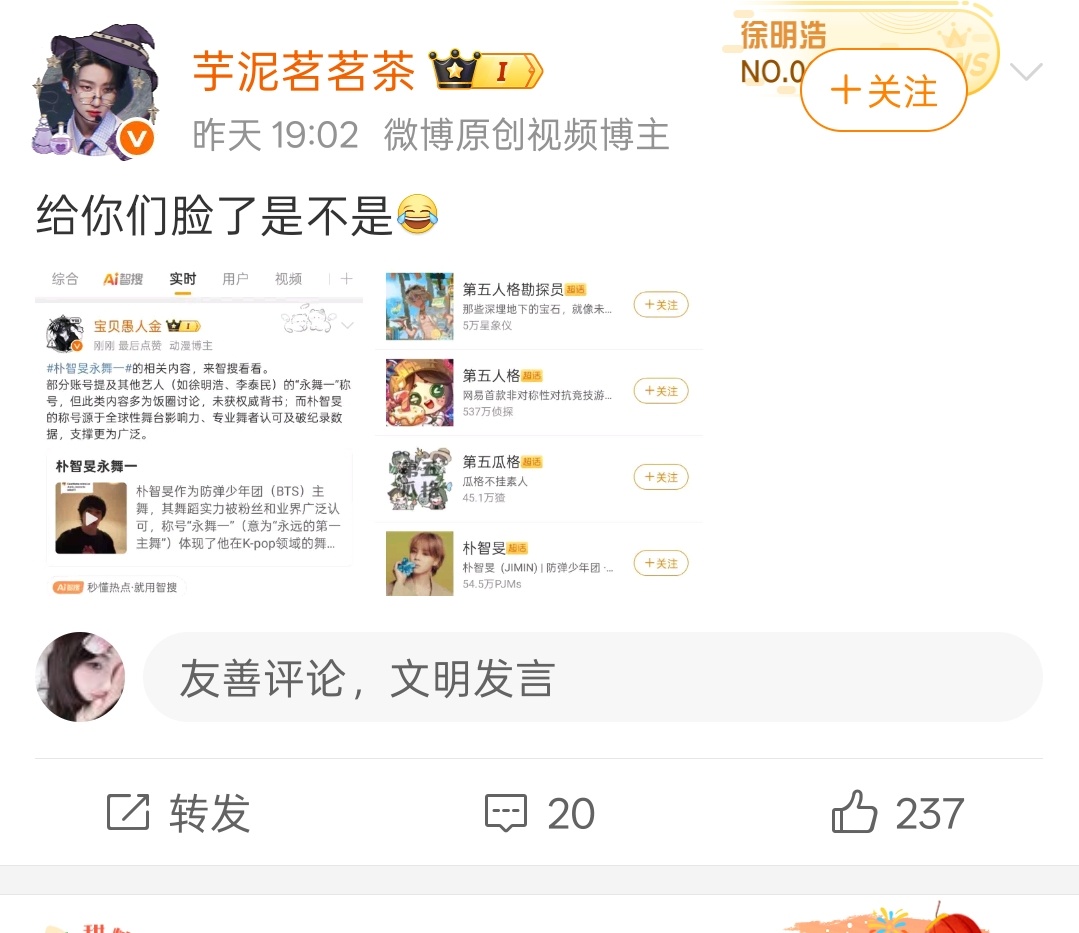This screenshot has height=933, width=1079.
Task: Click the 微博原创视频博主 label
Action: (526, 134)
